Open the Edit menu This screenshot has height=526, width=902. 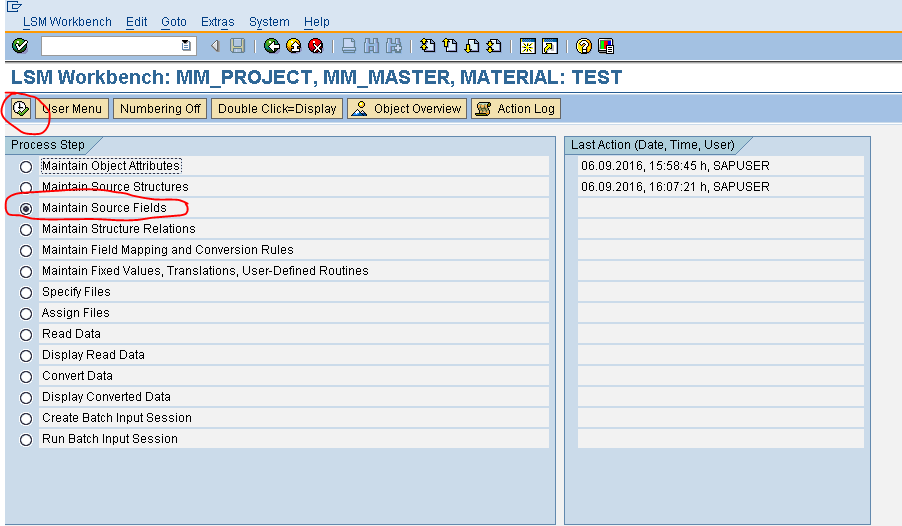(136, 22)
